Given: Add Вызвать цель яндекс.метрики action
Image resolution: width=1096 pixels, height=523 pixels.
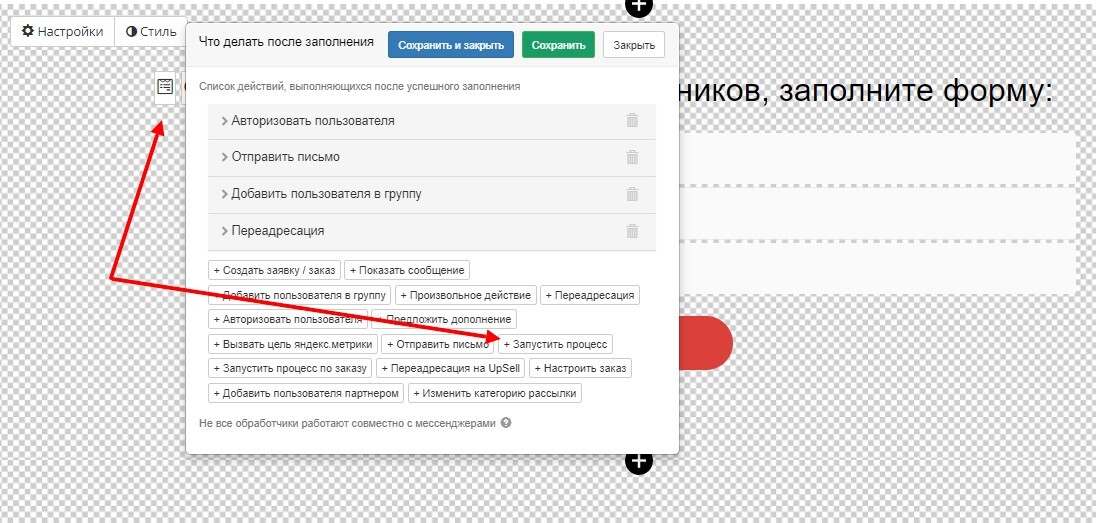Looking at the screenshot, I should pyautogui.click(x=293, y=344).
